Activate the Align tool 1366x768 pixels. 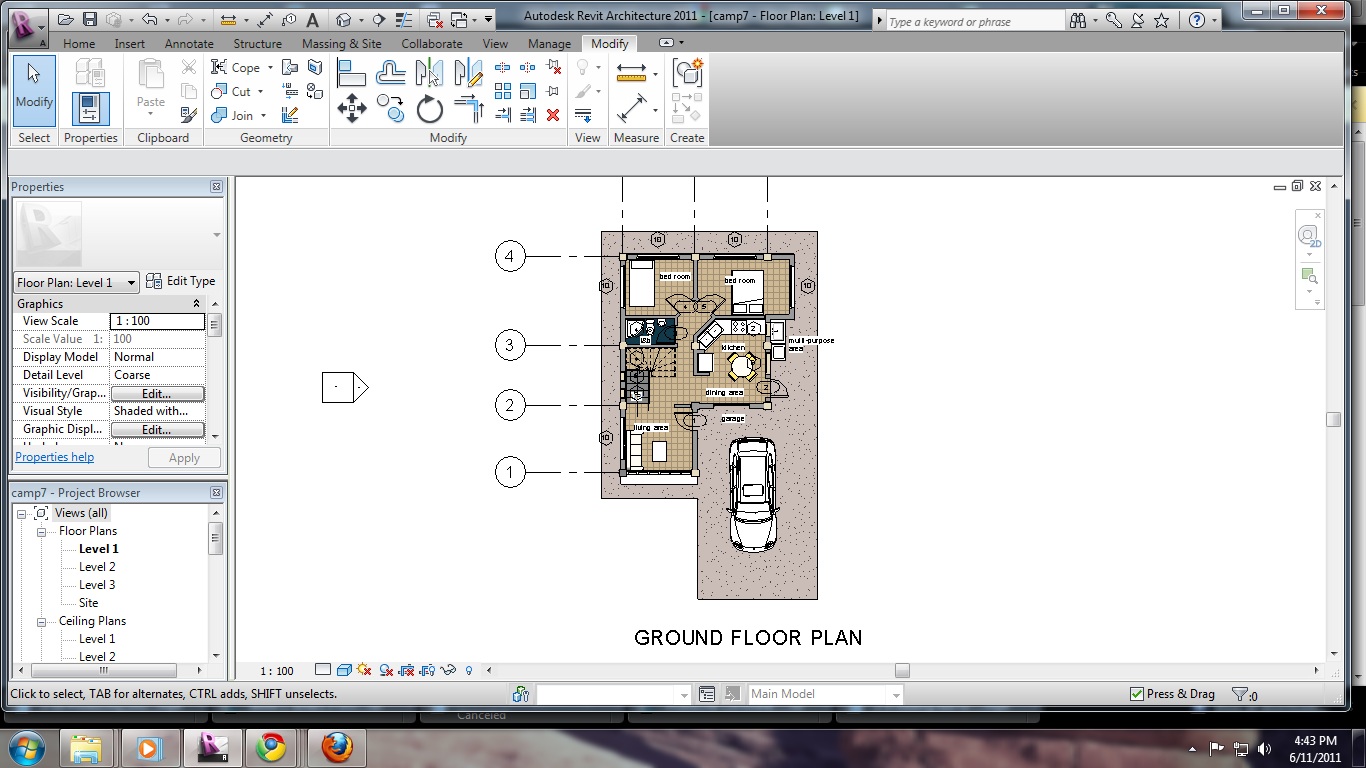coord(351,72)
